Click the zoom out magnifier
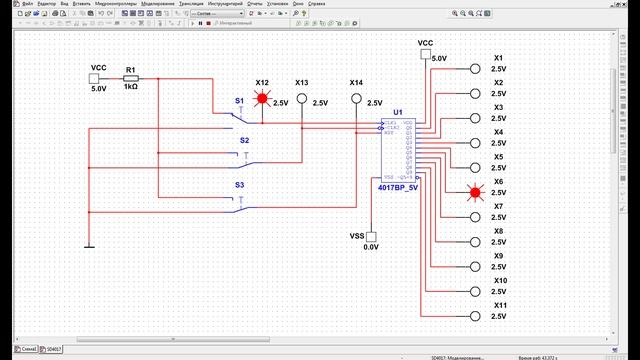 463,13
